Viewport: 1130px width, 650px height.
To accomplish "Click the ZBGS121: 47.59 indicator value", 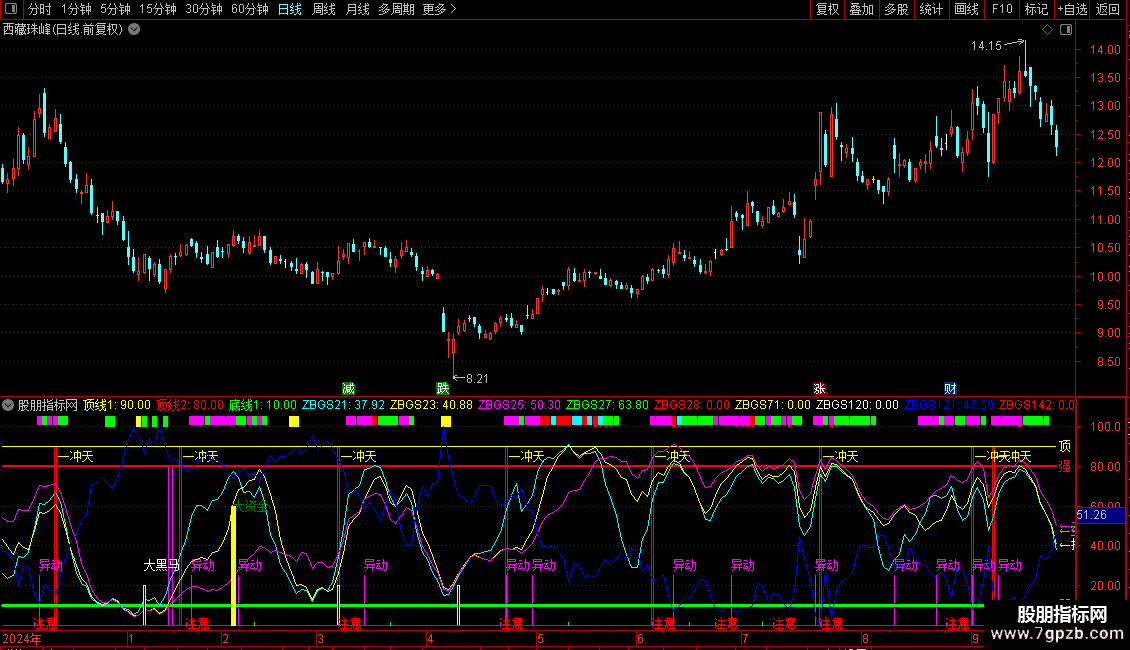I will click(x=948, y=405).
